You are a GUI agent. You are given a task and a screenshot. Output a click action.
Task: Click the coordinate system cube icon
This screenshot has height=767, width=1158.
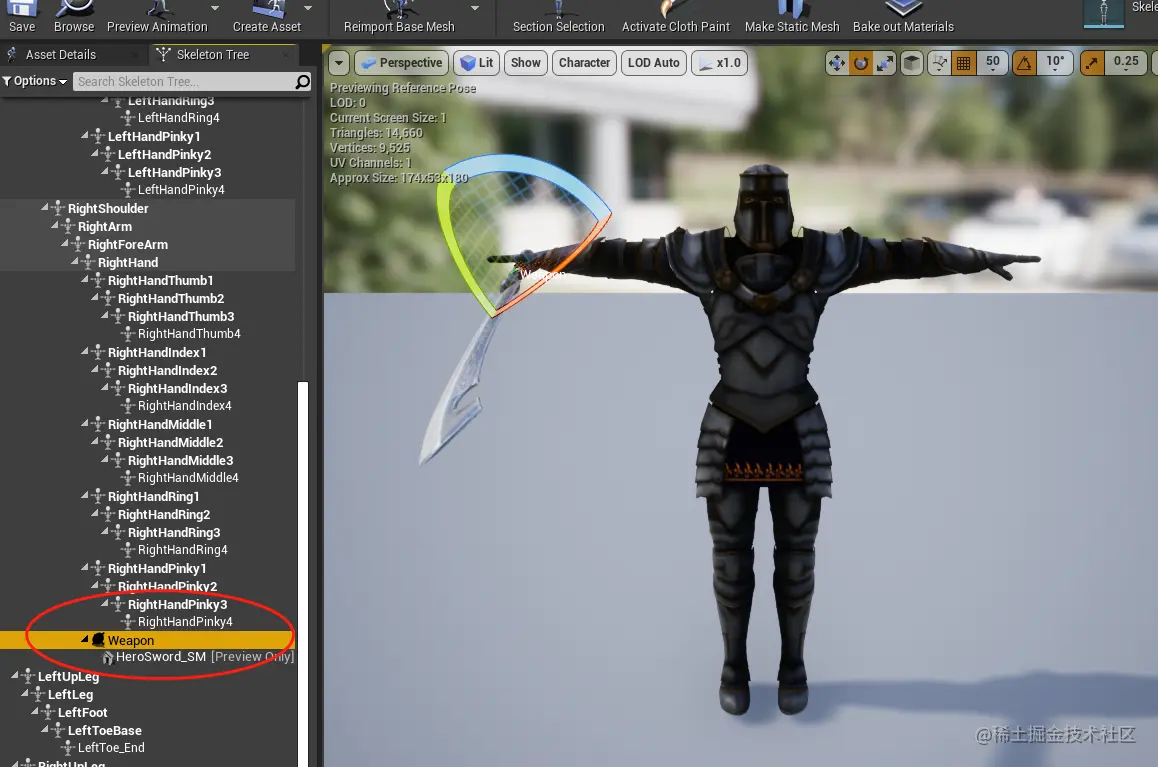tap(912, 63)
